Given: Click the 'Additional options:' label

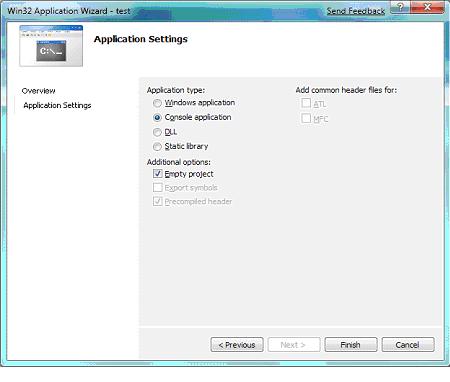Looking at the screenshot, I should click(179, 162).
